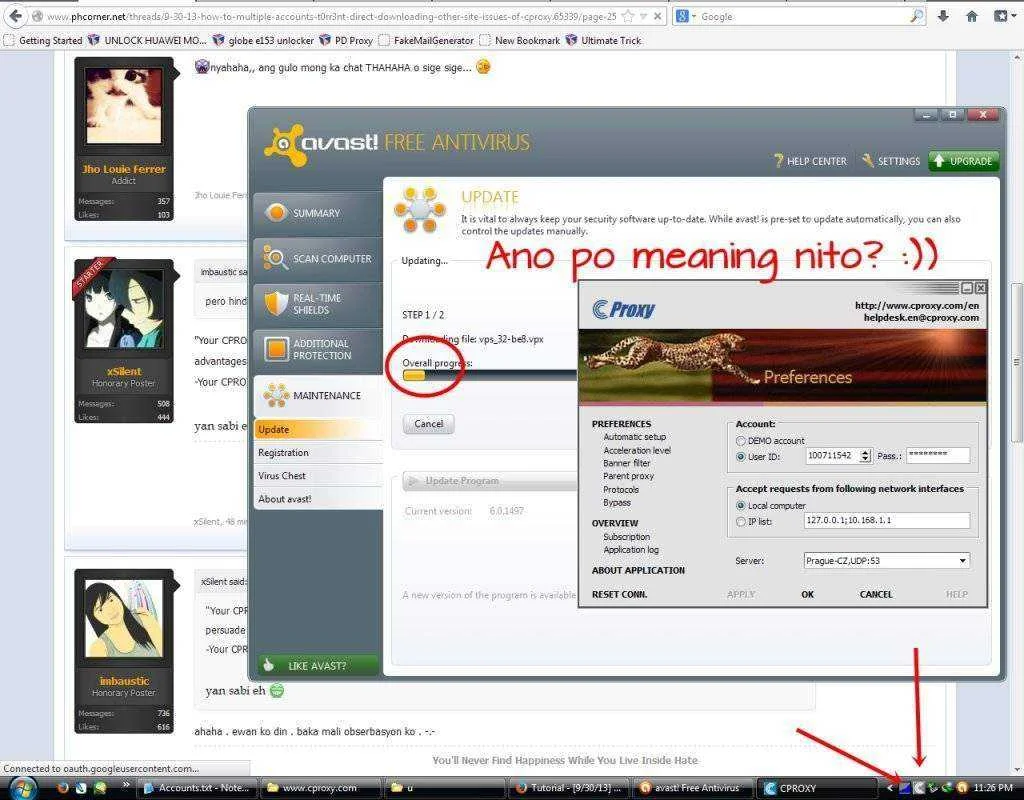This screenshot has width=1024, height=800.
Task: Open Automatic setup in CProxy preferences
Action: (x=634, y=437)
